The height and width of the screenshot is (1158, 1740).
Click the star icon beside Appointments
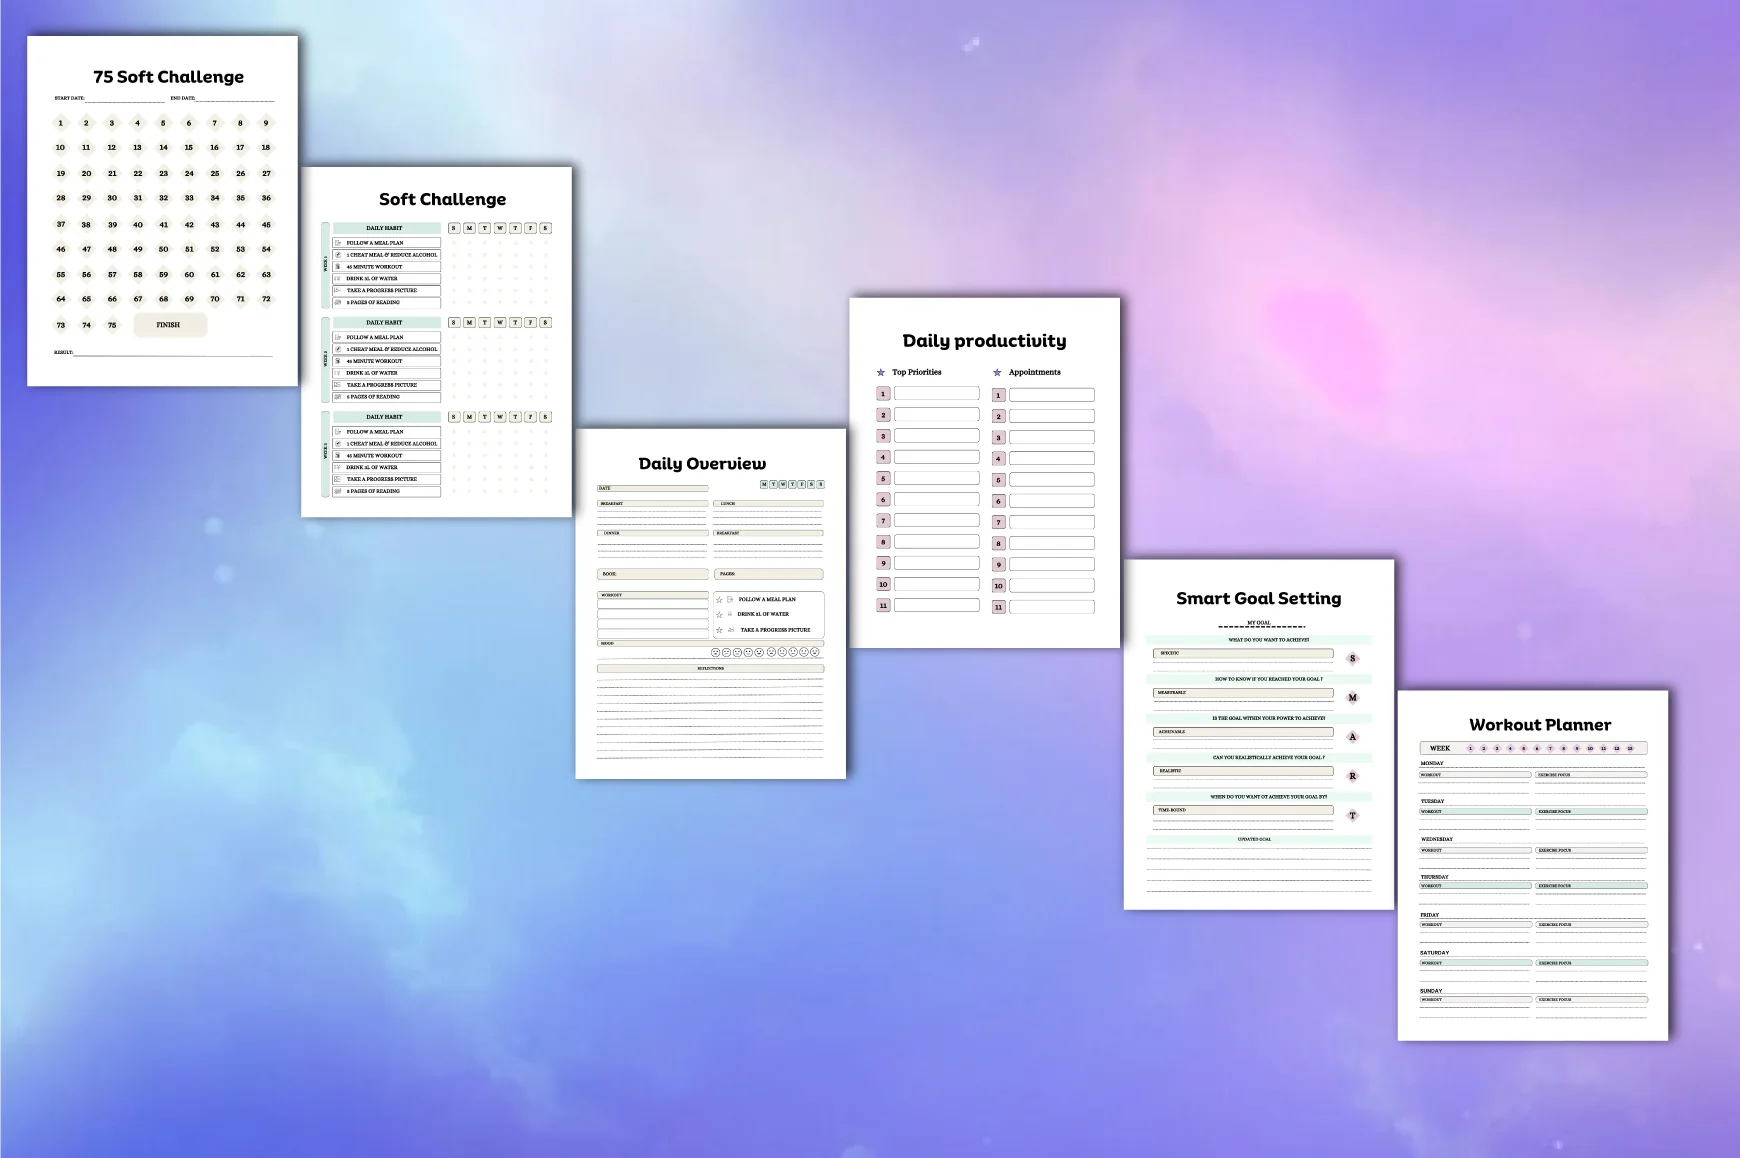pos(997,372)
